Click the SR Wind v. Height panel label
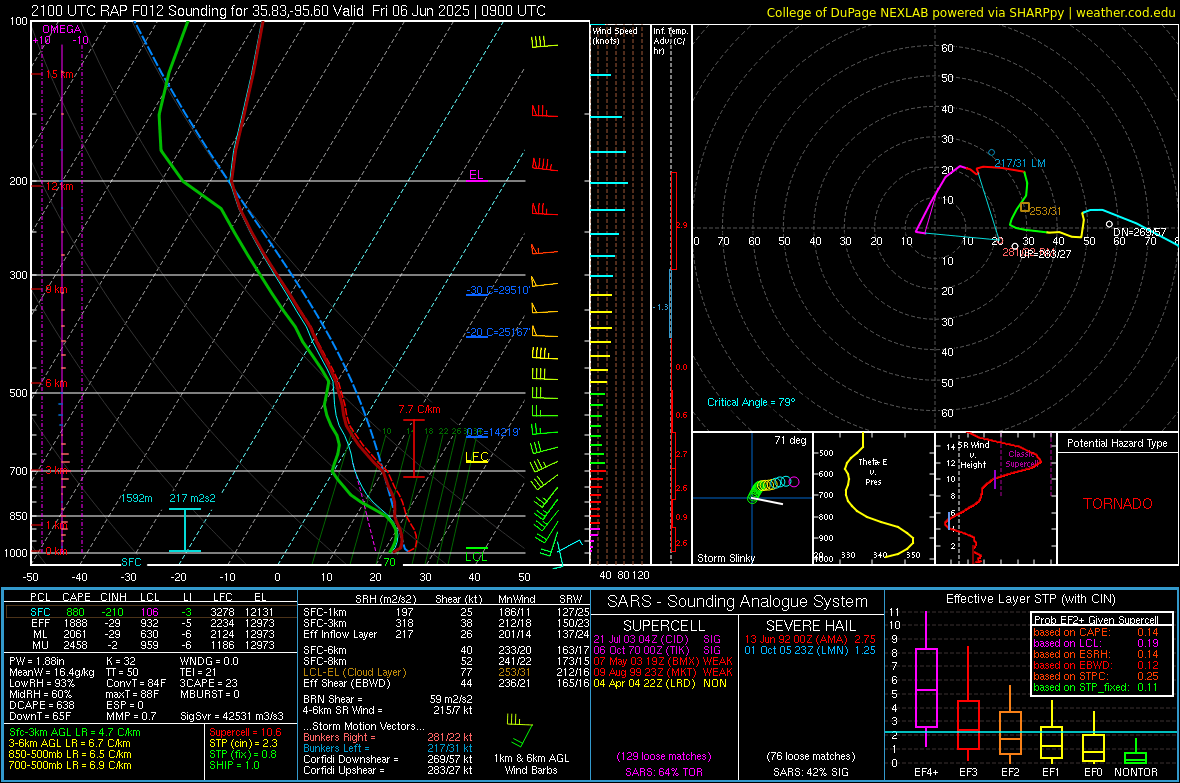This screenshot has width=1180, height=783. (975, 455)
